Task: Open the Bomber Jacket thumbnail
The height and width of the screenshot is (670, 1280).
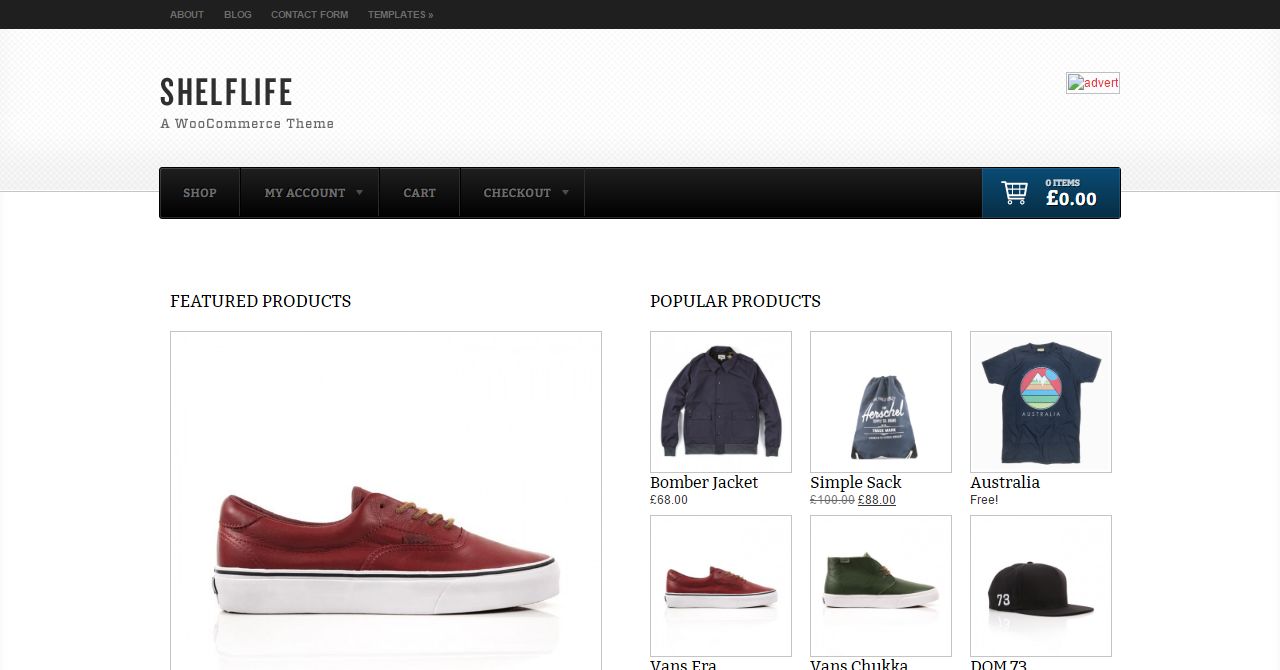Action: [720, 402]
